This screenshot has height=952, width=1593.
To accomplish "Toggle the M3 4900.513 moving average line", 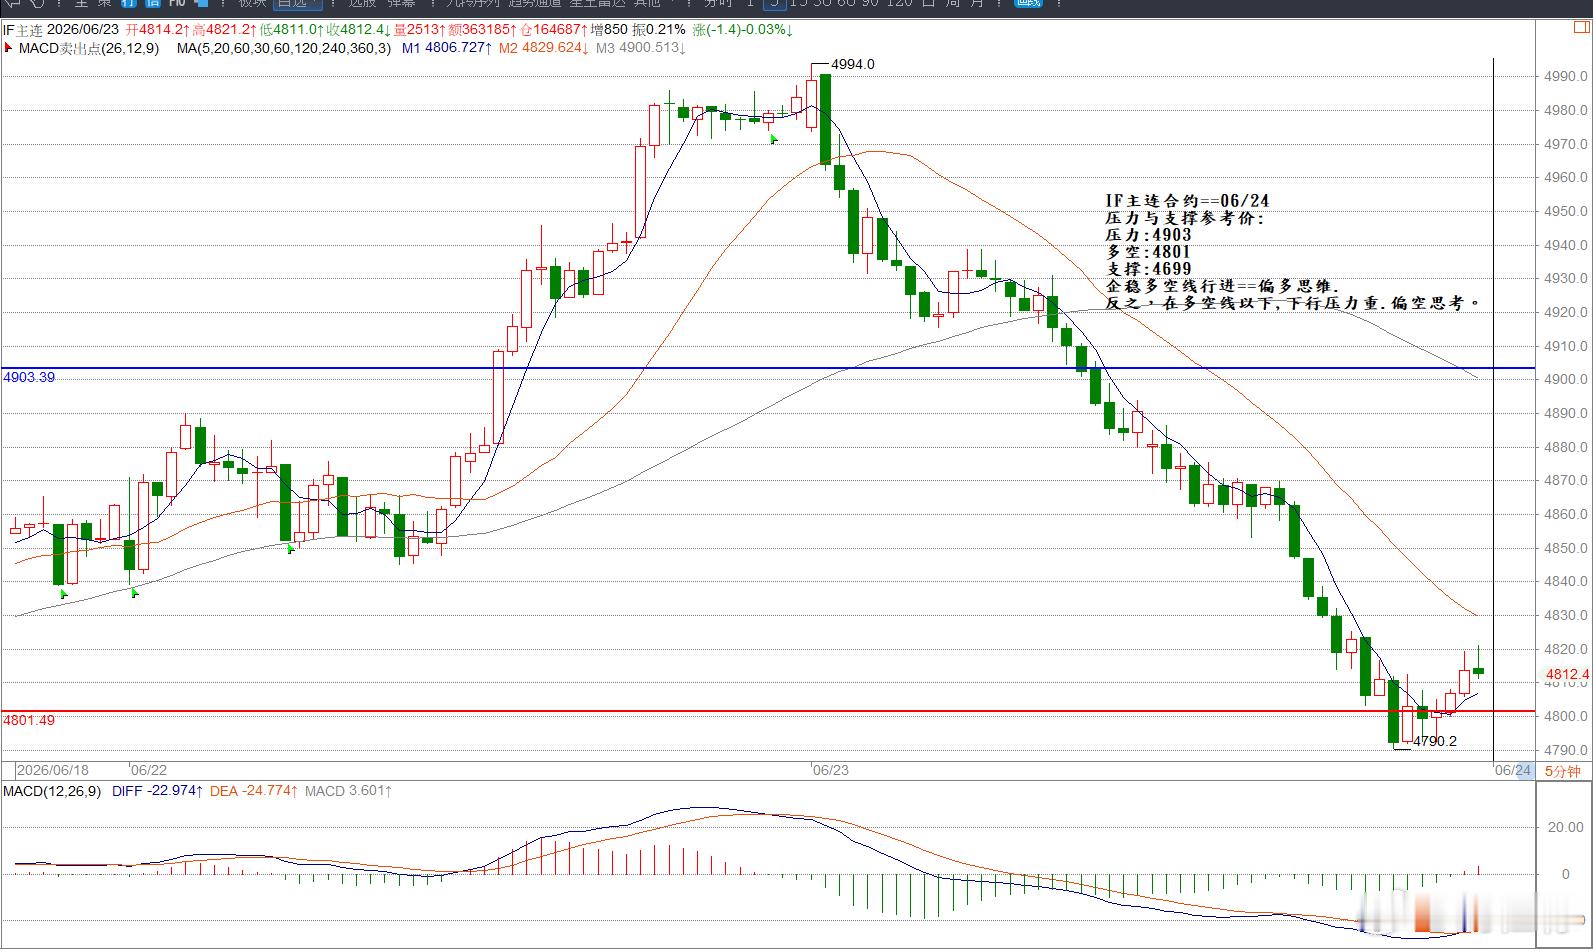I will [641, 48].
